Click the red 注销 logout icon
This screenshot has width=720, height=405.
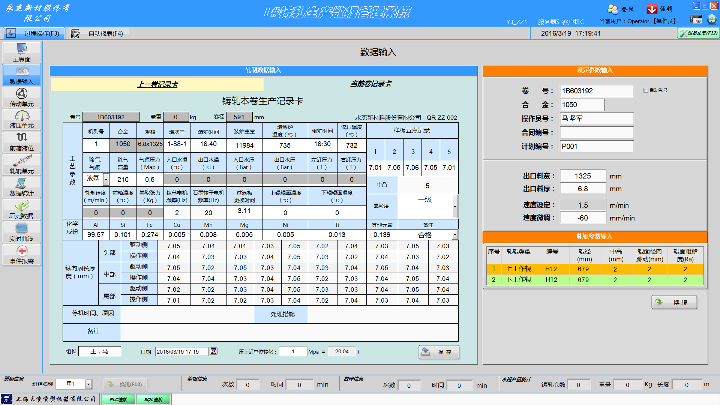coord(653,9)
